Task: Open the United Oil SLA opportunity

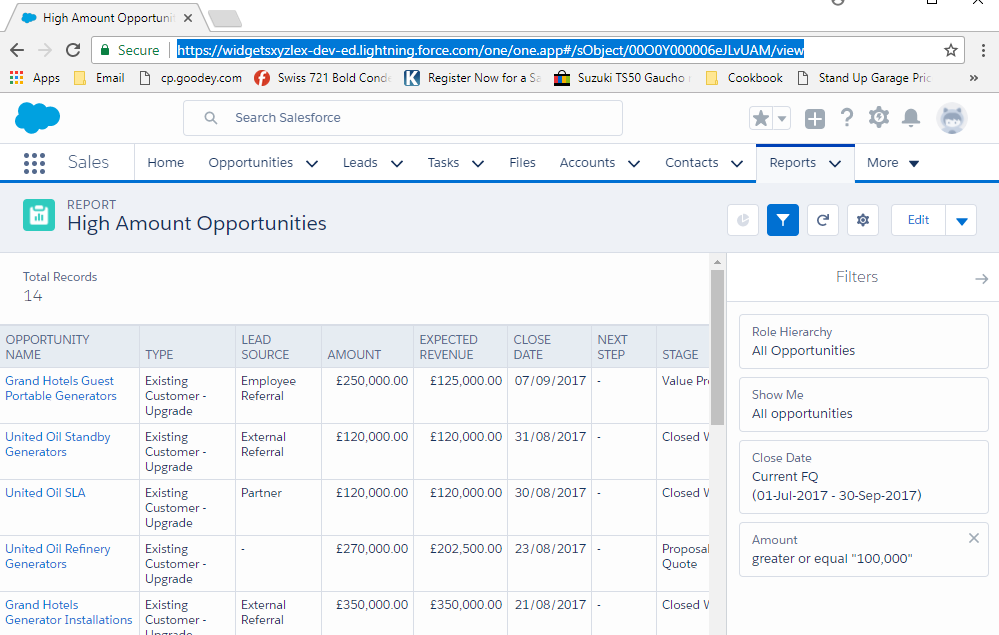Action: click(45, 493)
